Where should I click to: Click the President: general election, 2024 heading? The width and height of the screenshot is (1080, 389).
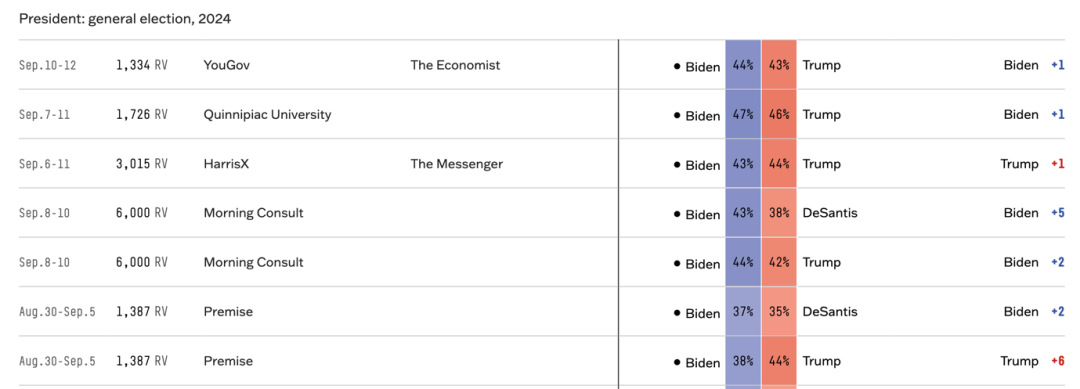pyautogui.click(x=125, y=19)
